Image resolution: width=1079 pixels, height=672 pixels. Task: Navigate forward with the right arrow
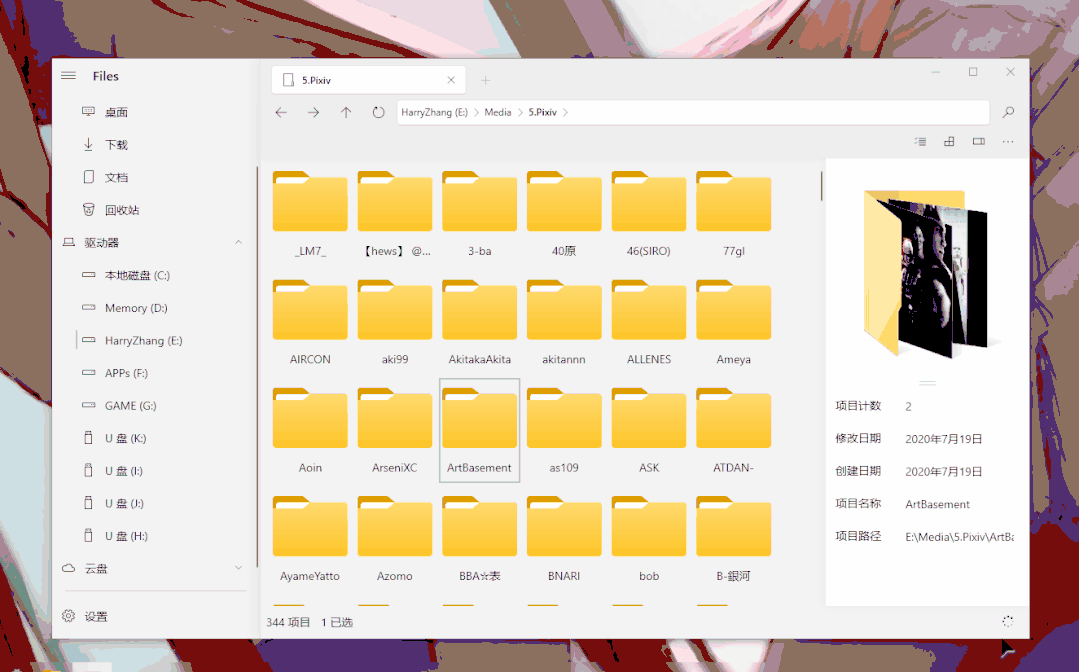313,112
